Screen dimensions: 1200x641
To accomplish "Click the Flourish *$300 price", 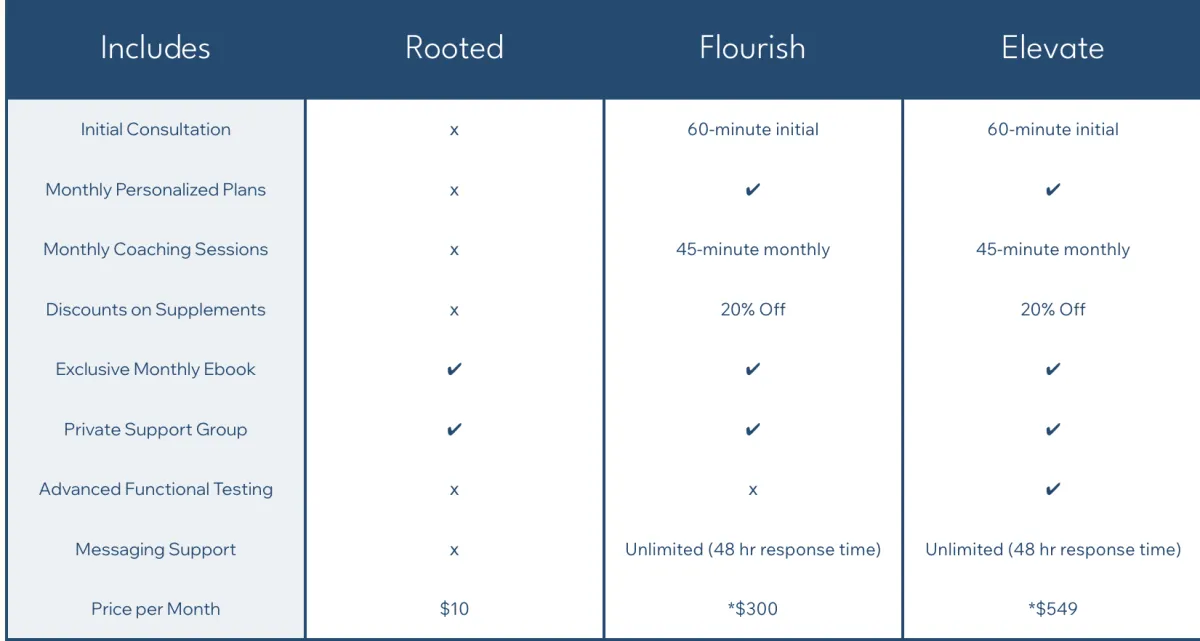I will pos(753,609).
